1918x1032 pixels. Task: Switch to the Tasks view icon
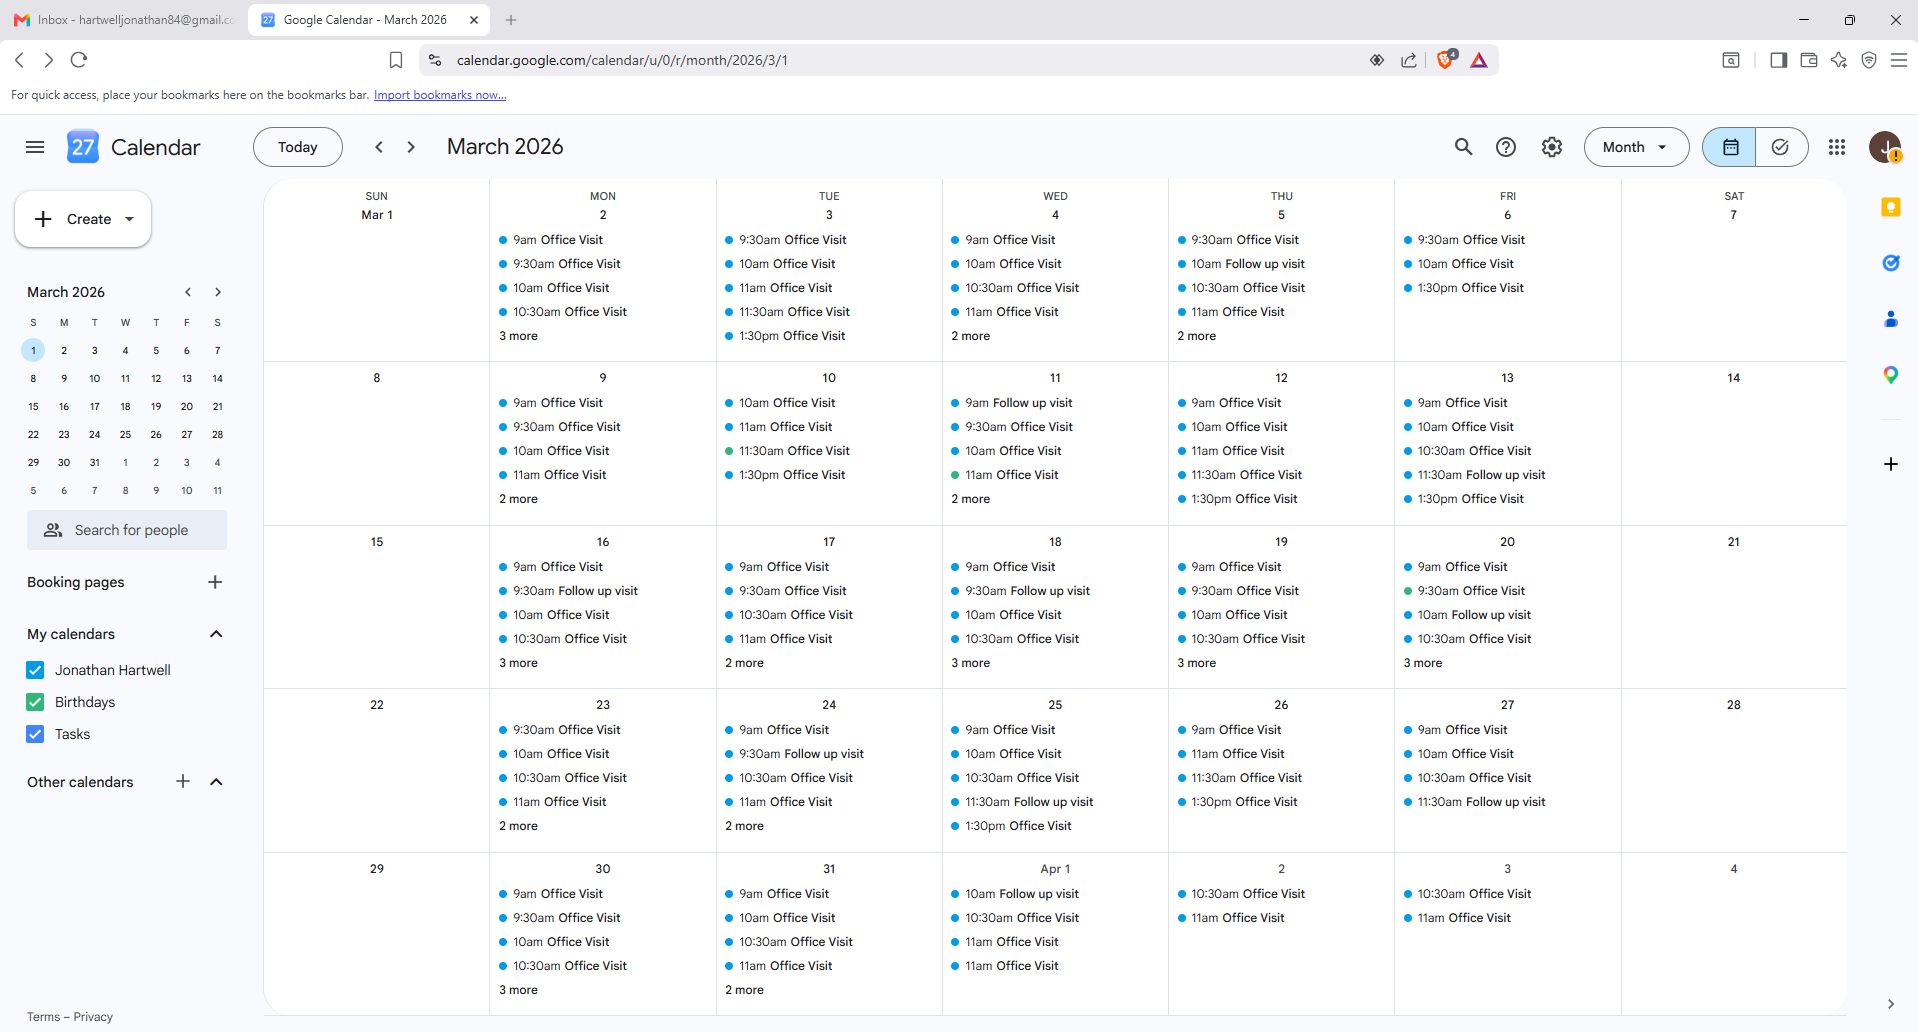point(1781,147)
